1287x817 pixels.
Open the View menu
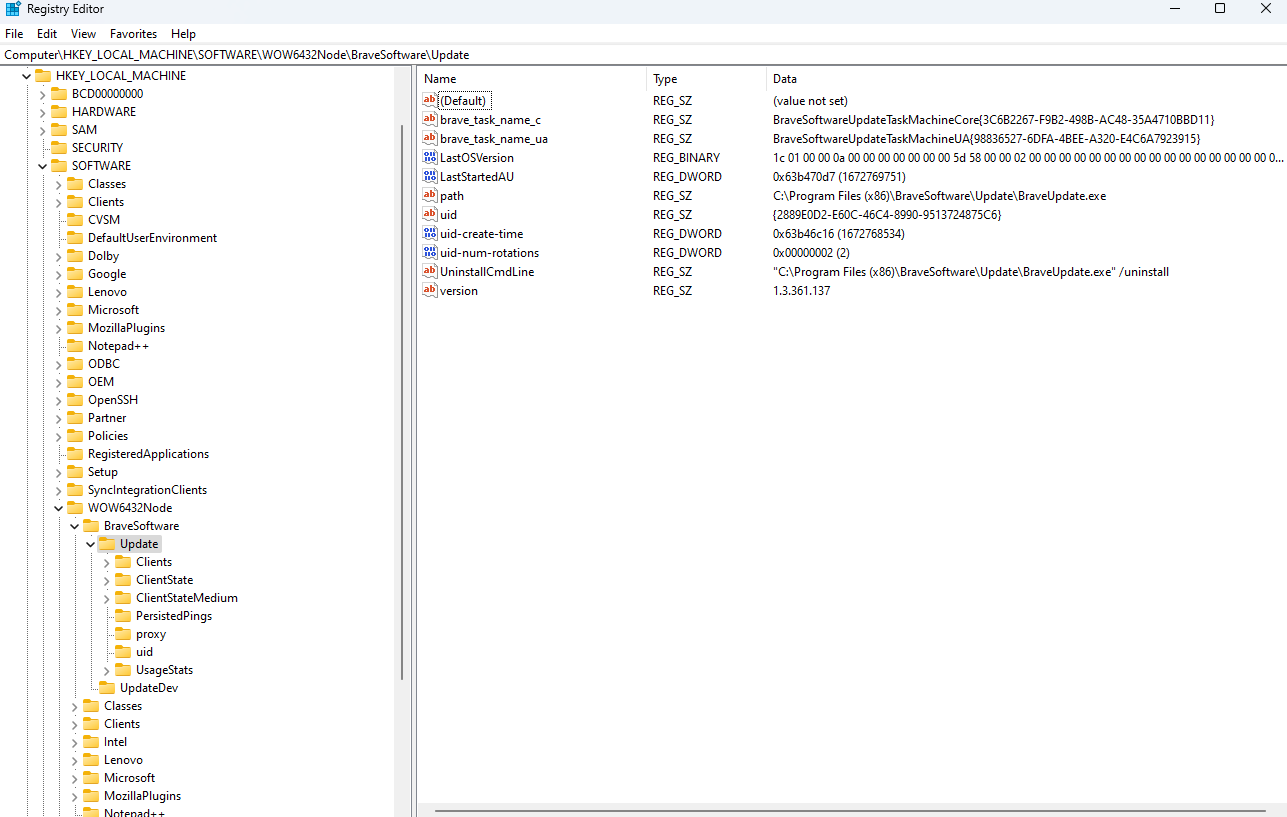[83, 33]
